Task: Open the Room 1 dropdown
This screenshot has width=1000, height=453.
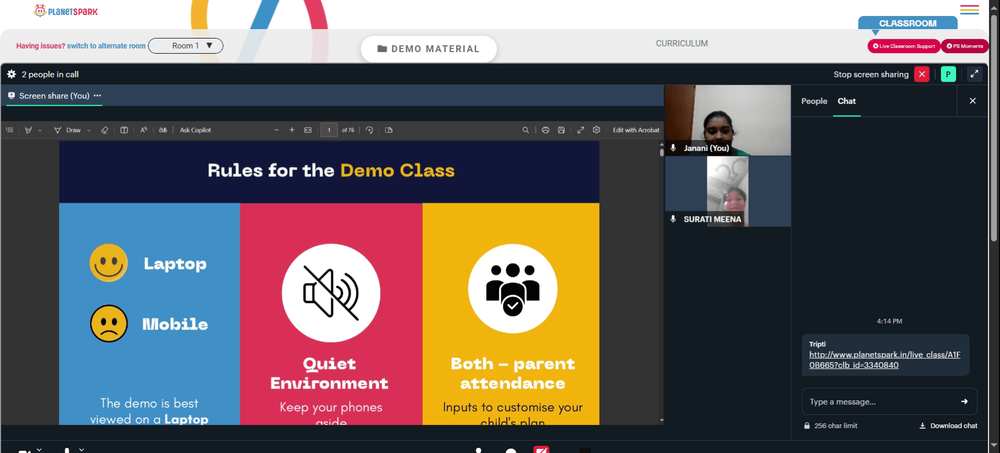Action: [186, 46]
